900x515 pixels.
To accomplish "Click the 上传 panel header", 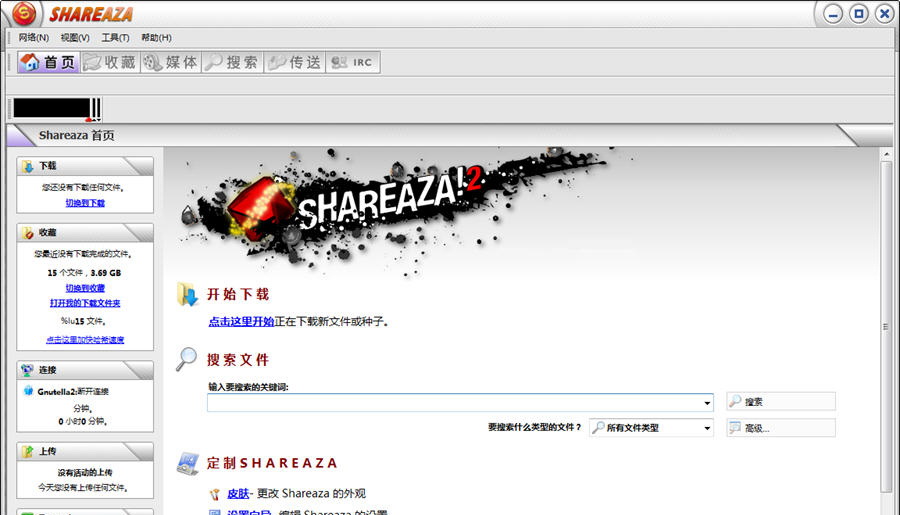I will click(x=85, y=451).
